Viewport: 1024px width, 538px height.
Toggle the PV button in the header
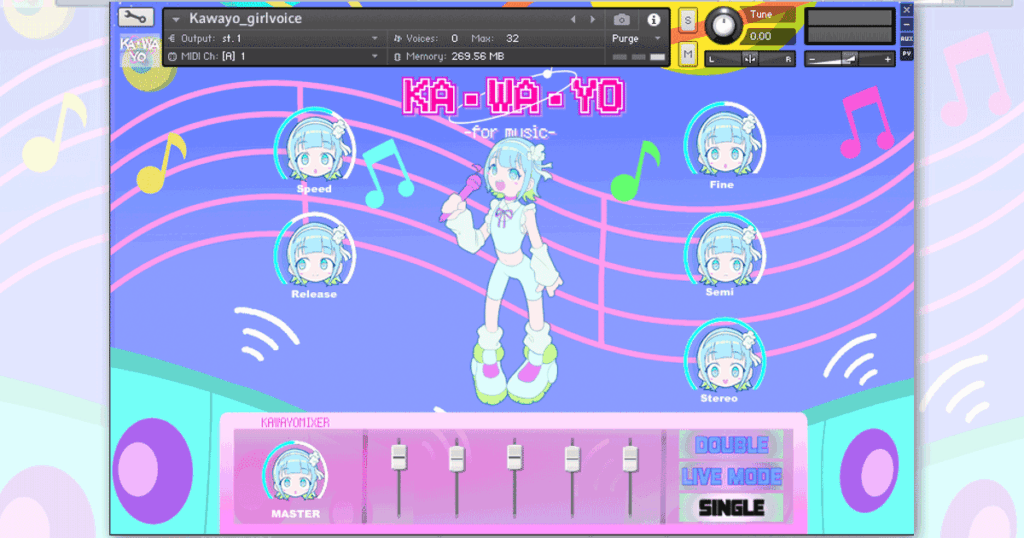[906, 54]
